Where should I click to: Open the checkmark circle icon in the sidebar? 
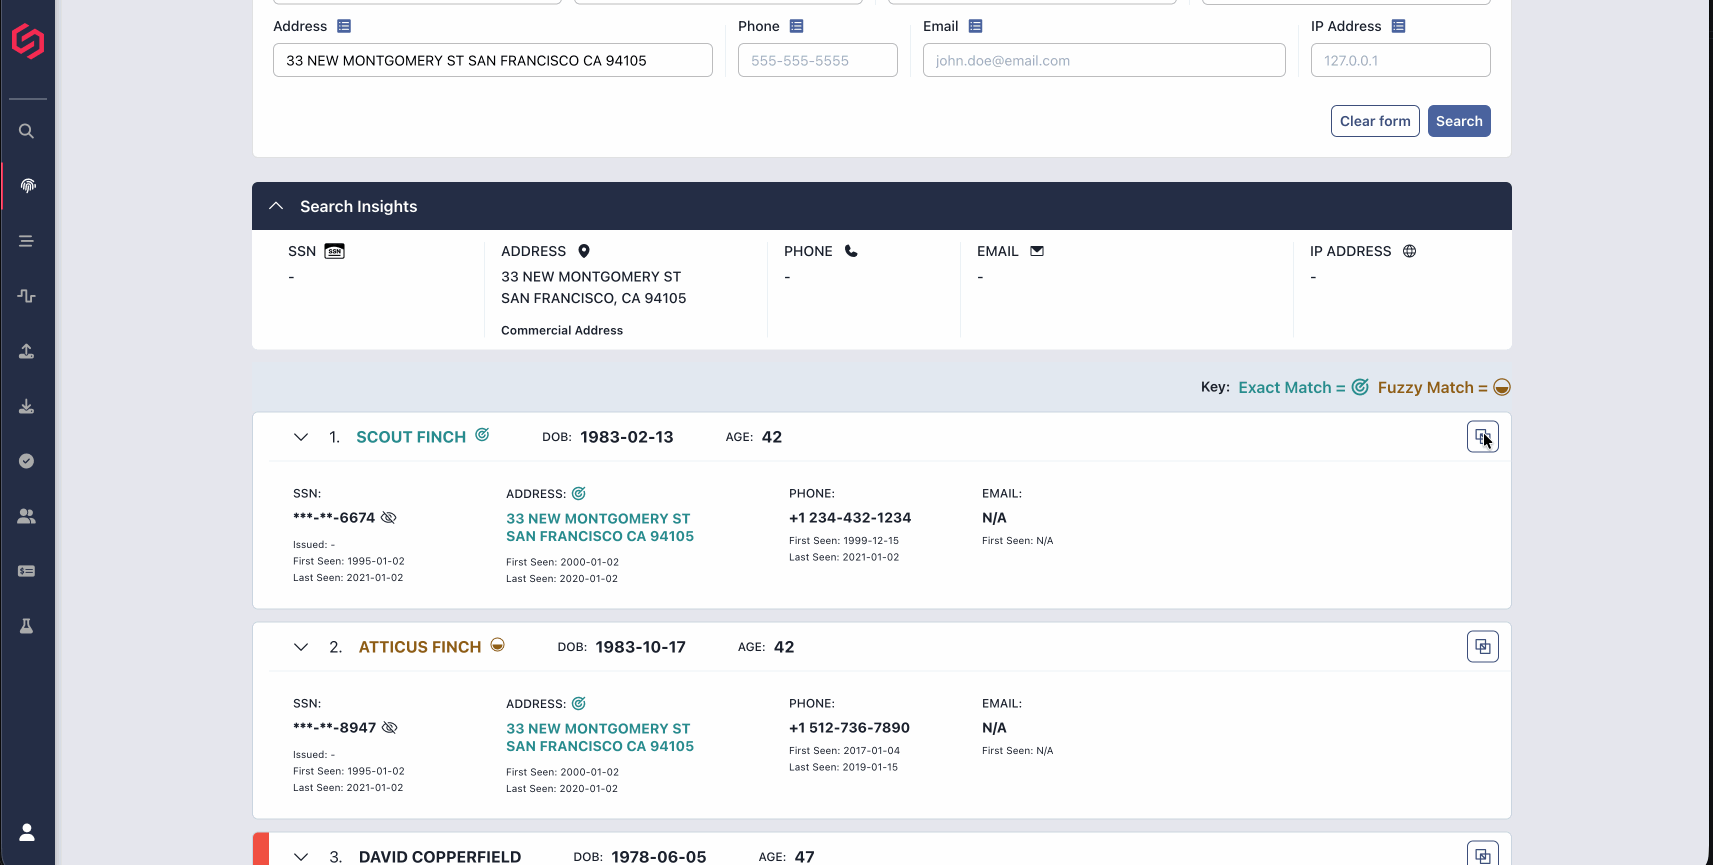click(27, 461)
